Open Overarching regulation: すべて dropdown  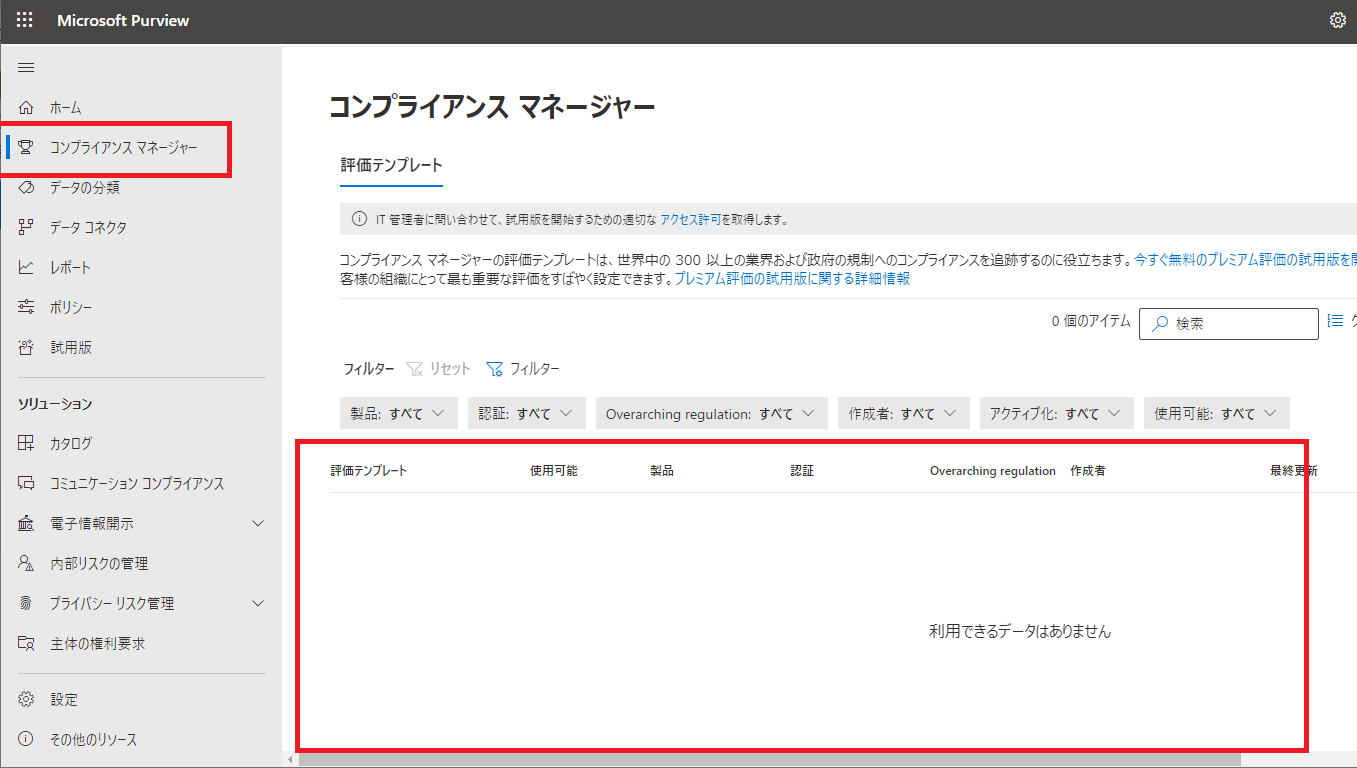pyautogui.click(x=711, y=413)
